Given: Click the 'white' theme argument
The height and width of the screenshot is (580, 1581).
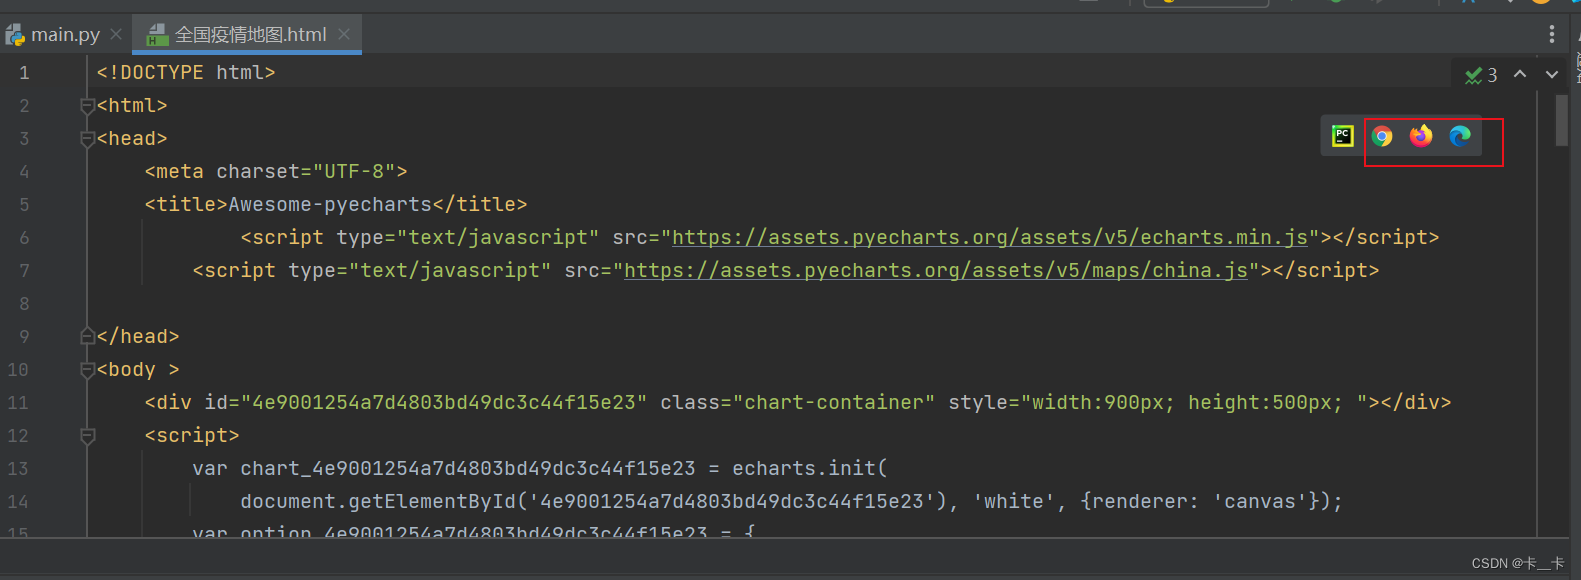Looking at the screenshot, I should (1014, 502).
